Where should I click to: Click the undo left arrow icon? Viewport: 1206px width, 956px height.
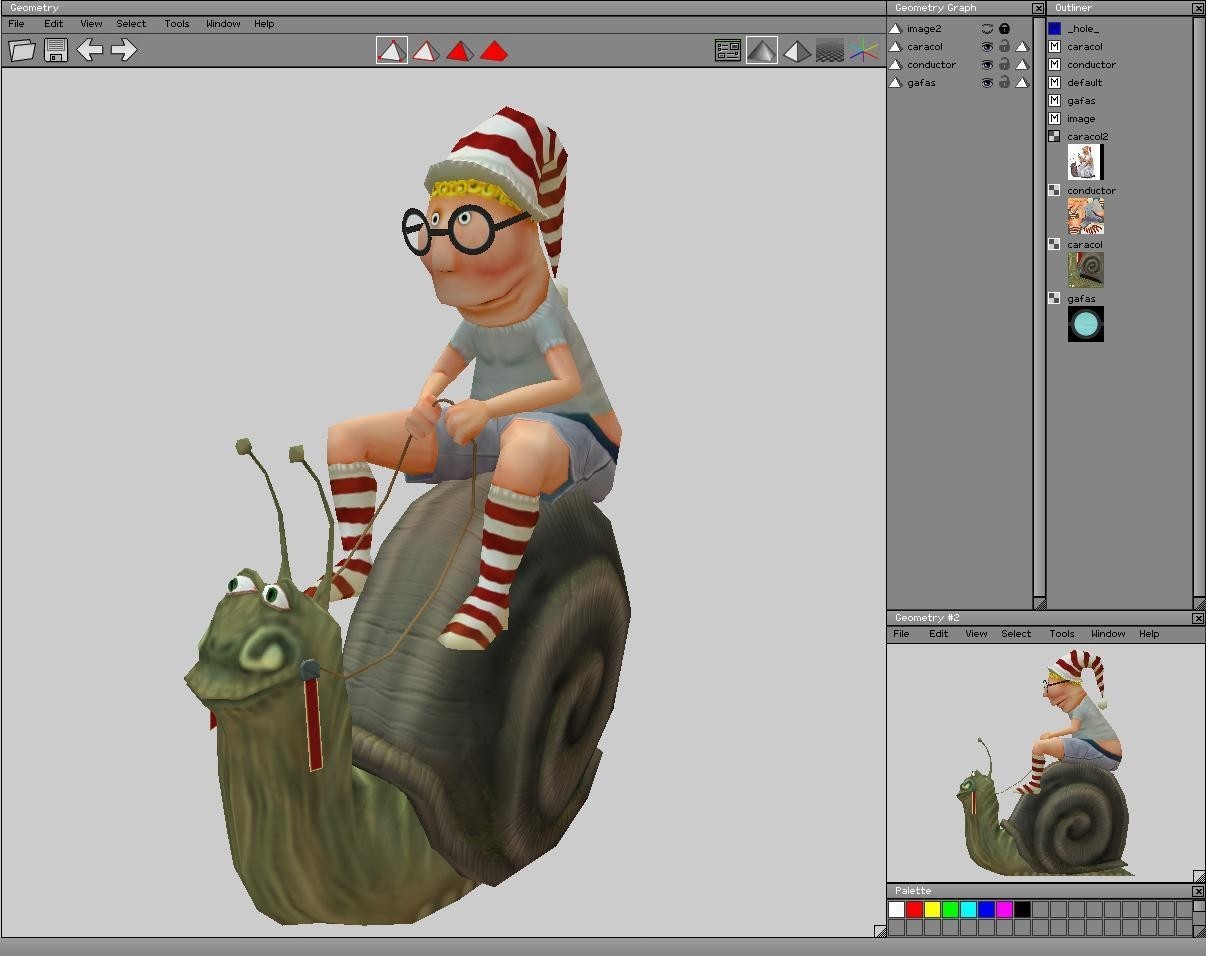(89, 50)
